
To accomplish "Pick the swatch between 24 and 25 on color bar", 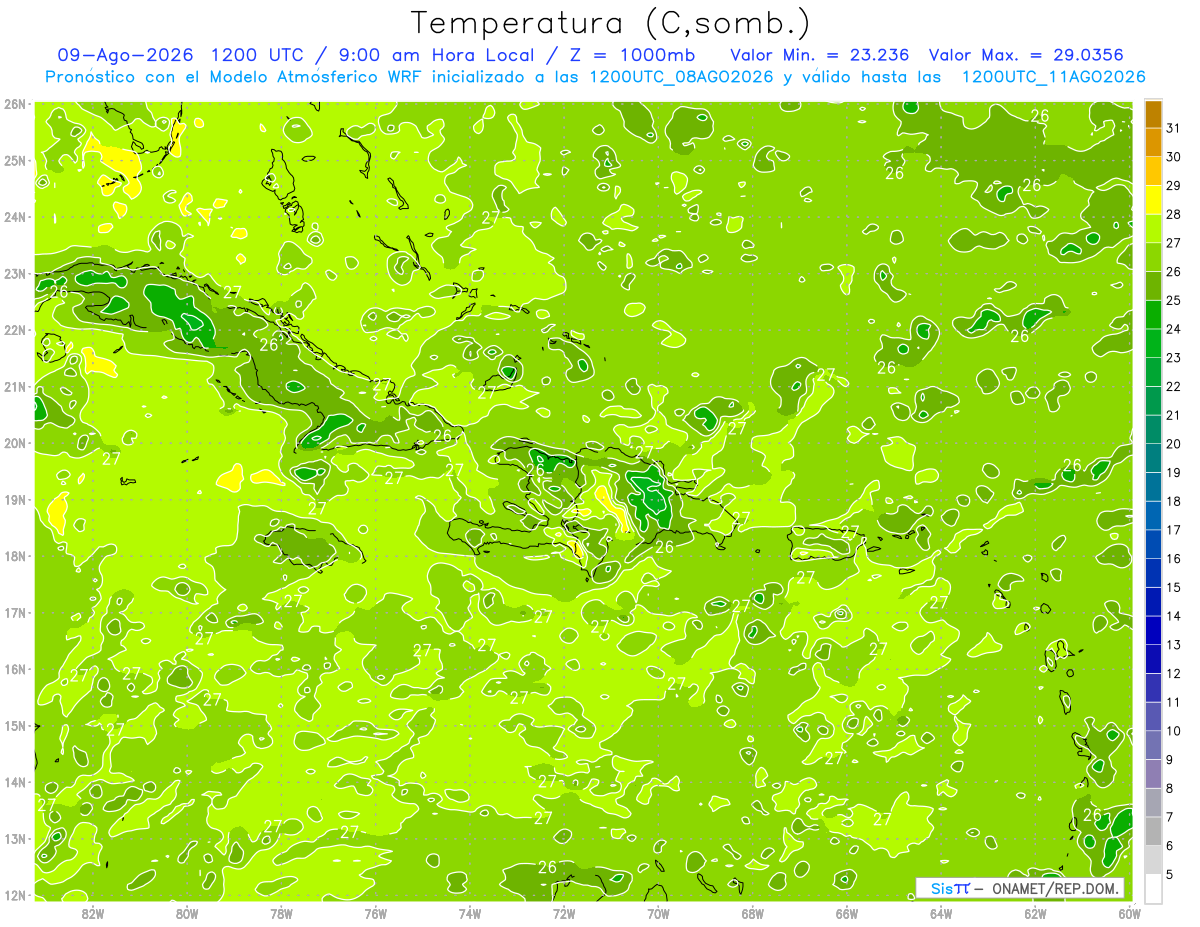I will click(1153, 315).
